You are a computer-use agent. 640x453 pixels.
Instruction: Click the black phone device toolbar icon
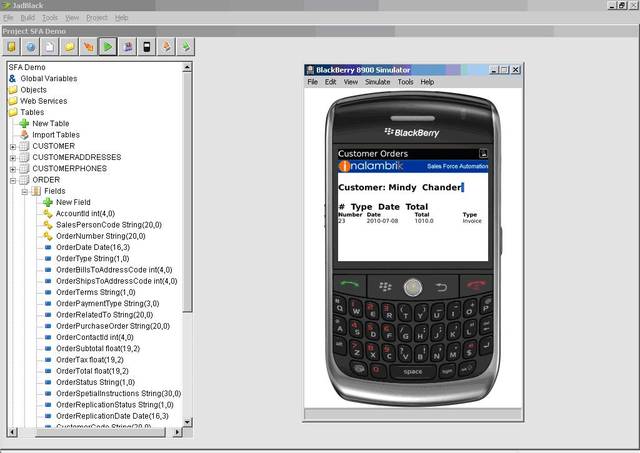click(147, 47)
